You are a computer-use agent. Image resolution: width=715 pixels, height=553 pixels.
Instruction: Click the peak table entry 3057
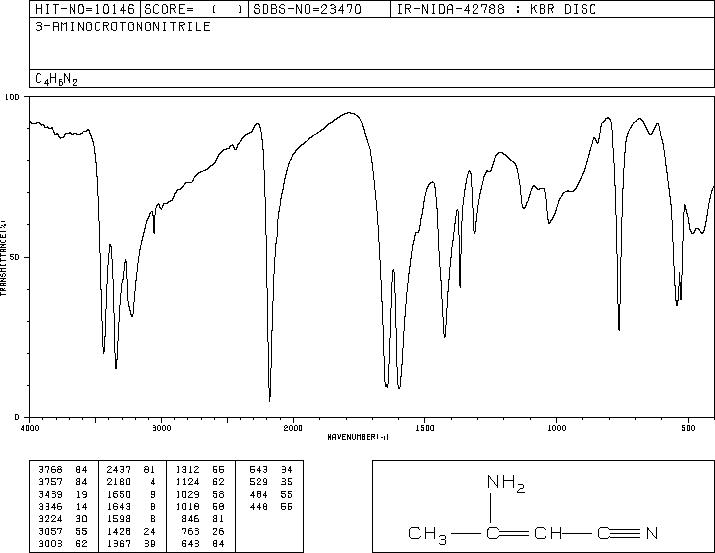[x=50, y=531]
